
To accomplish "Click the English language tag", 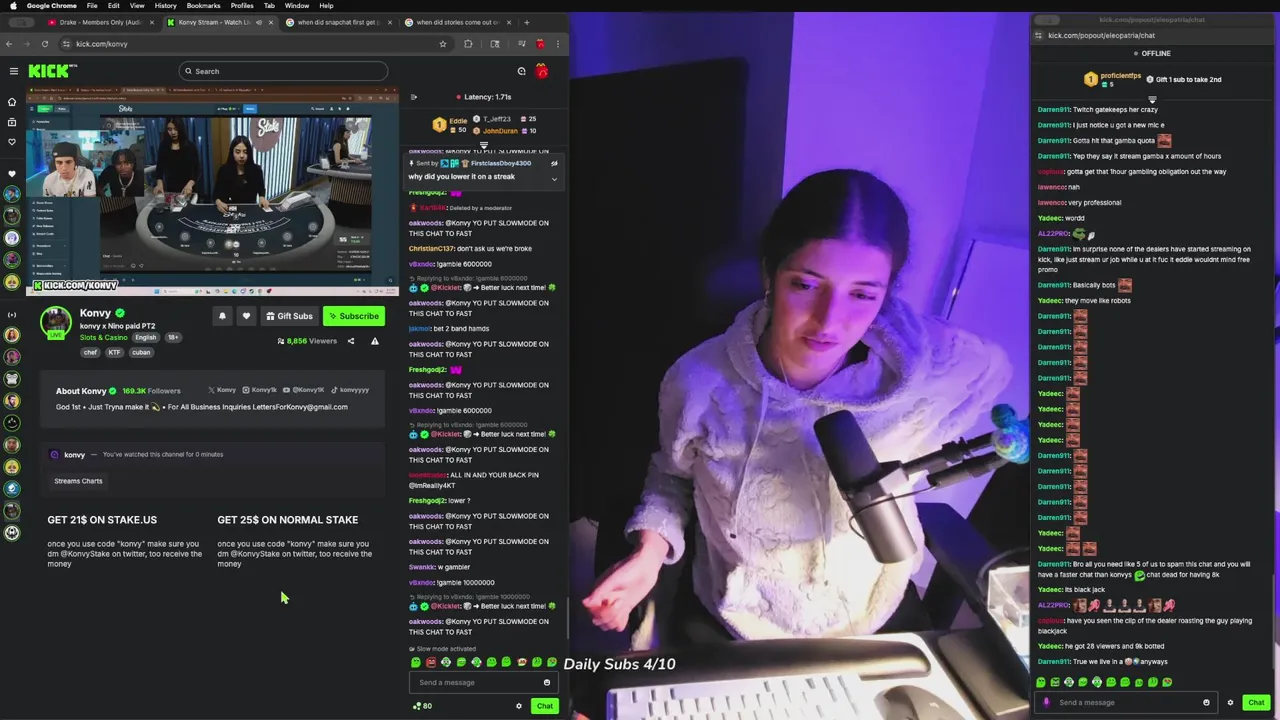I will (146, 337).
